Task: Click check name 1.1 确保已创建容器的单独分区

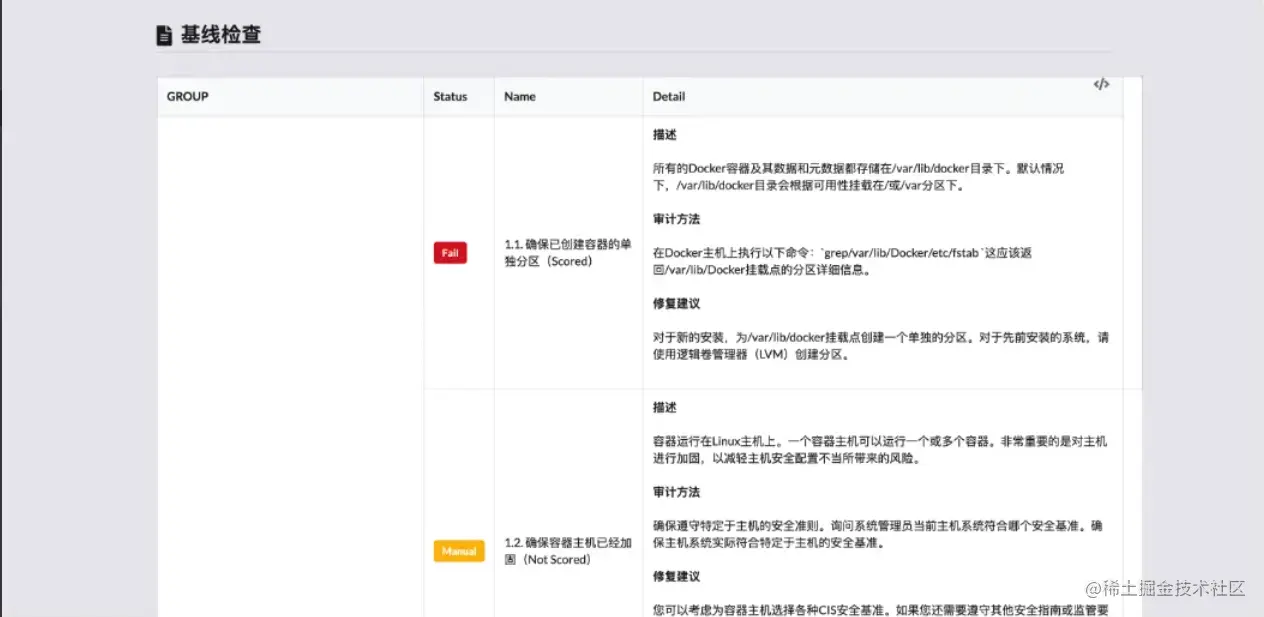Action: tap(568, 253)
